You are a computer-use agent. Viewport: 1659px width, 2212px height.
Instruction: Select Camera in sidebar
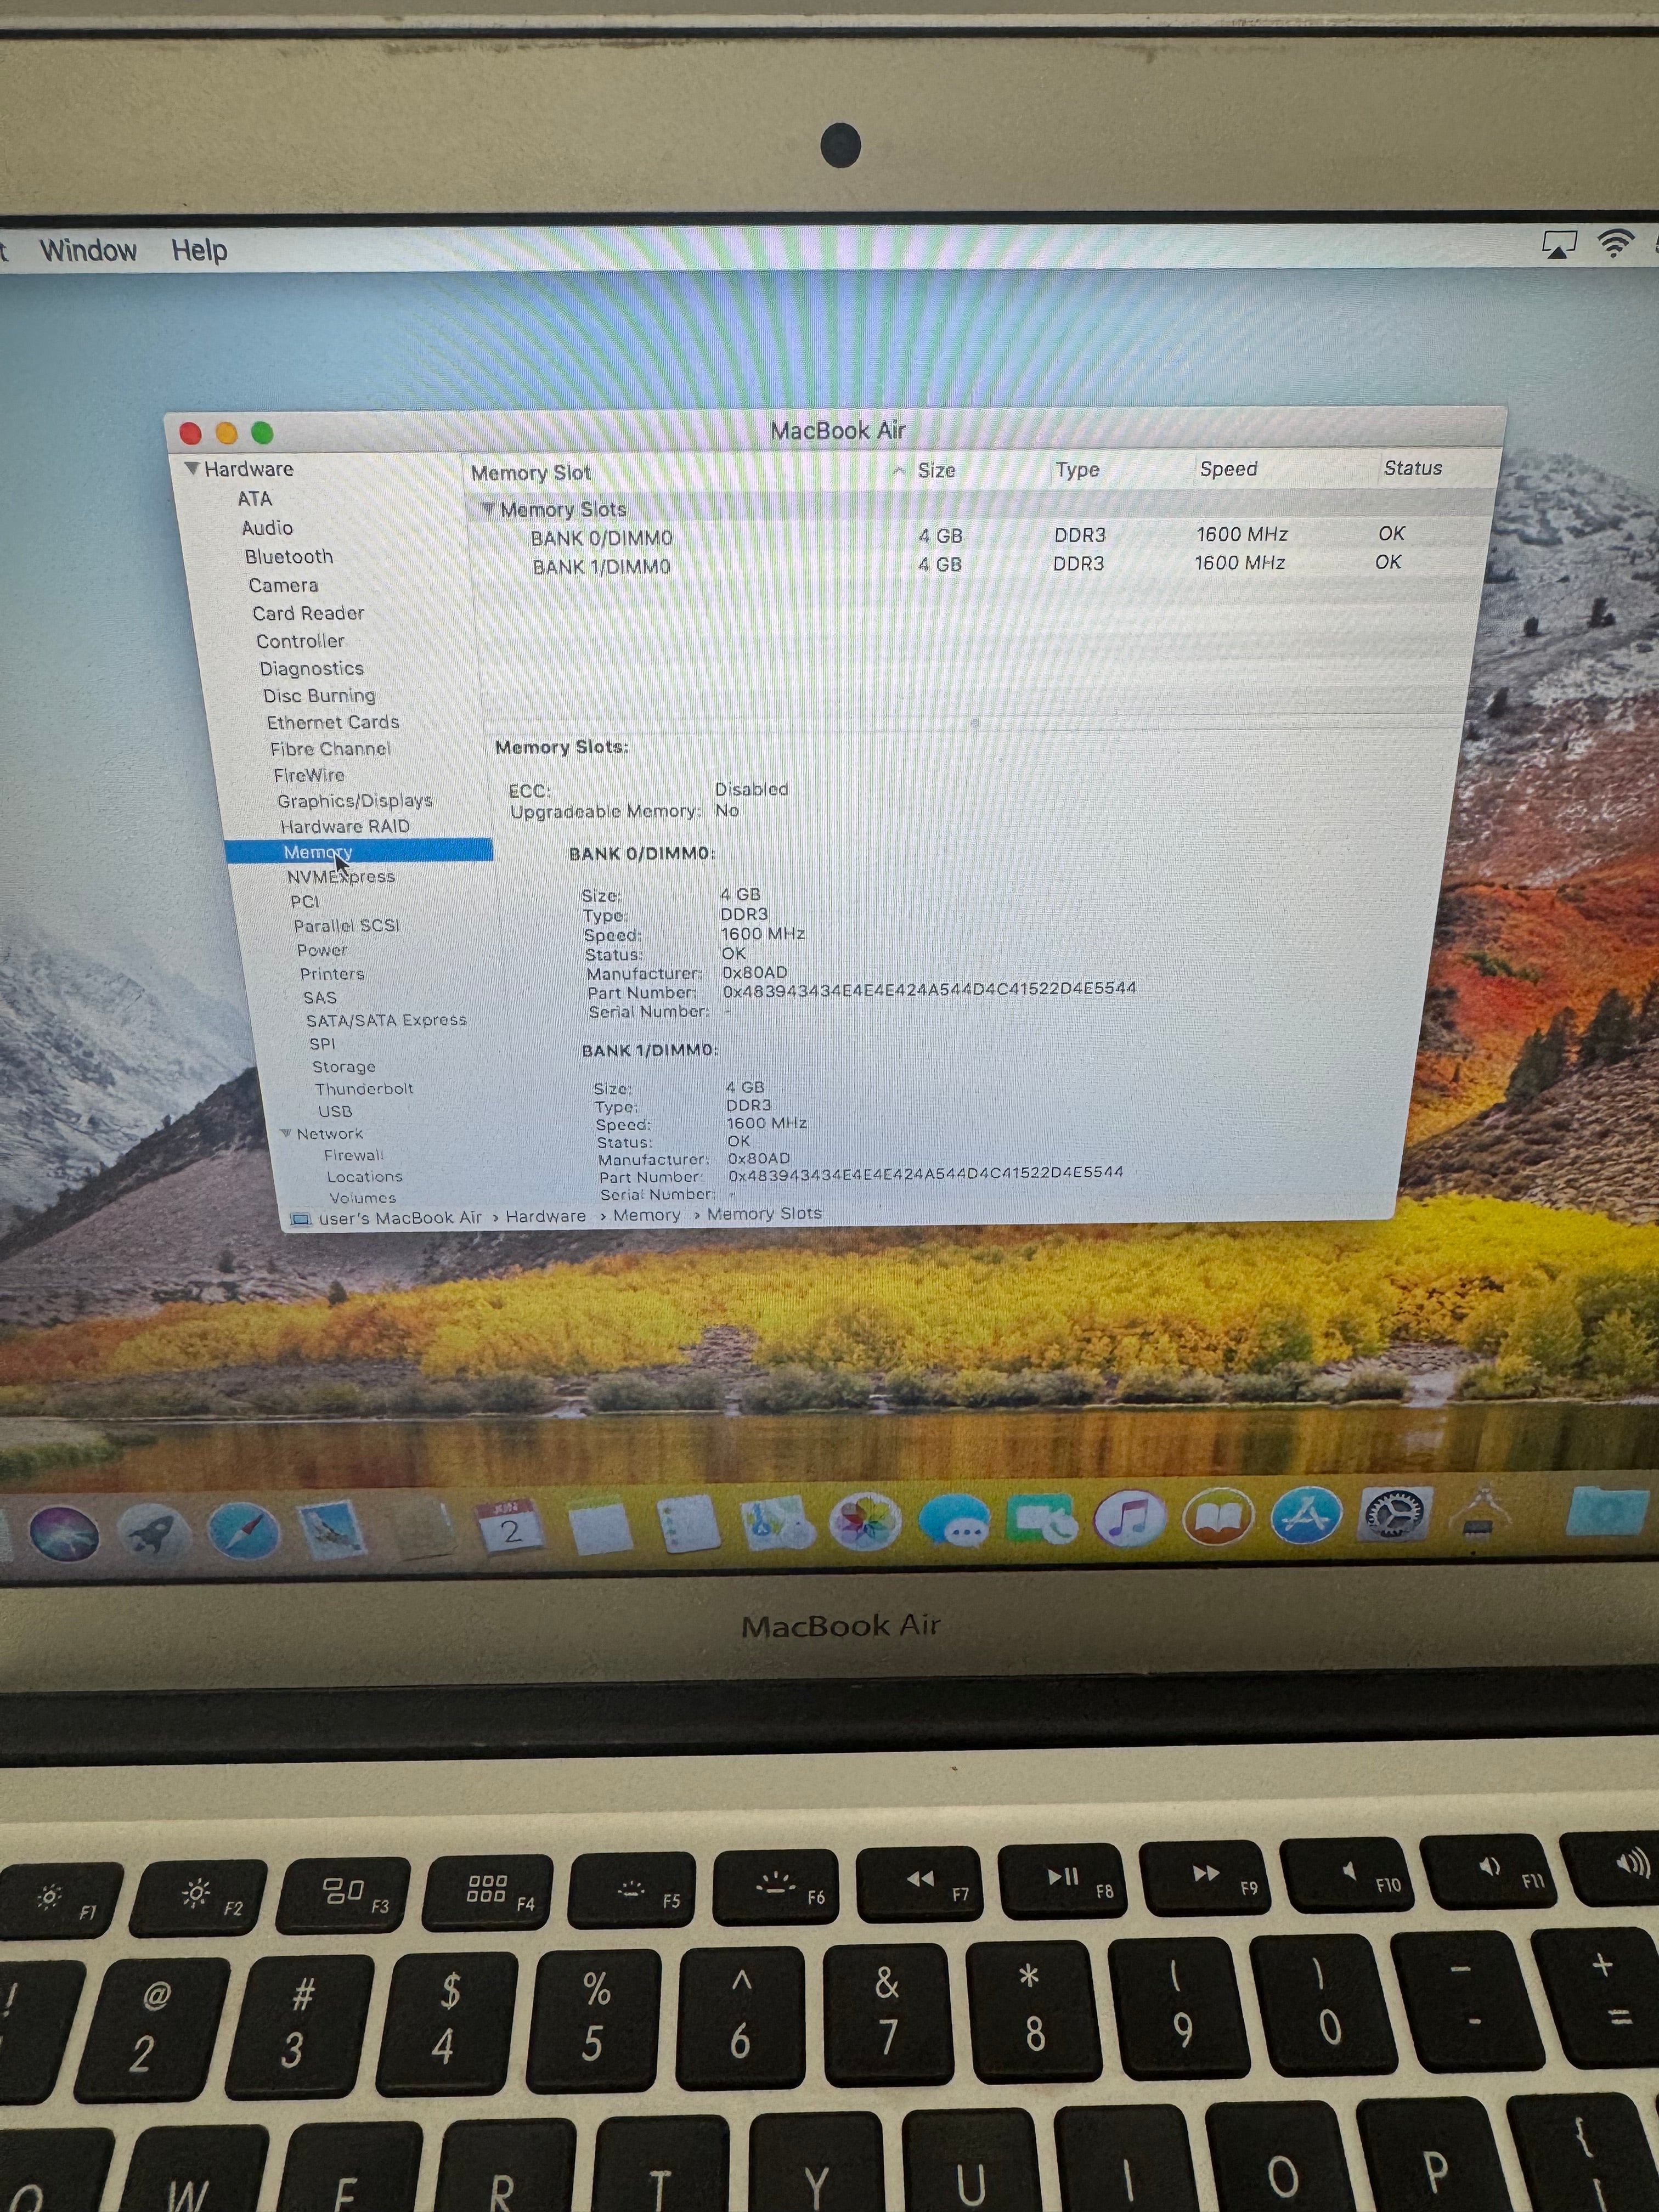[x=283, y=585]
